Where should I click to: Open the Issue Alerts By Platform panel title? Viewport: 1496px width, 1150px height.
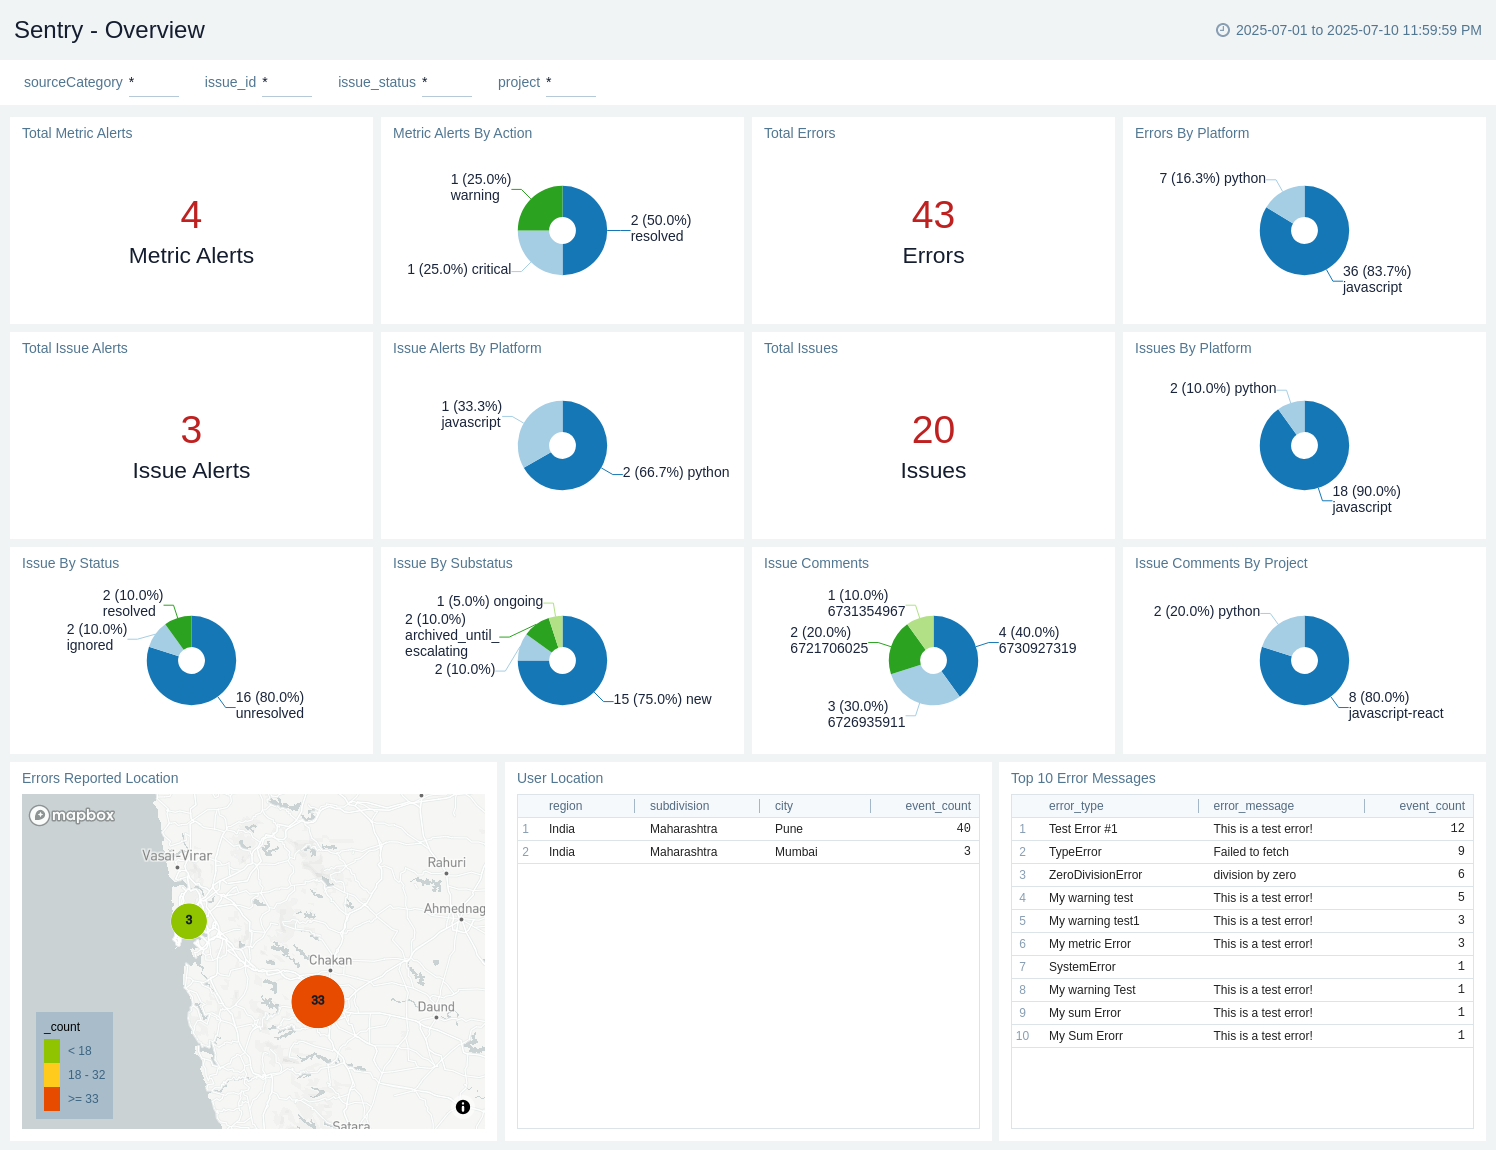click(467, 348)
